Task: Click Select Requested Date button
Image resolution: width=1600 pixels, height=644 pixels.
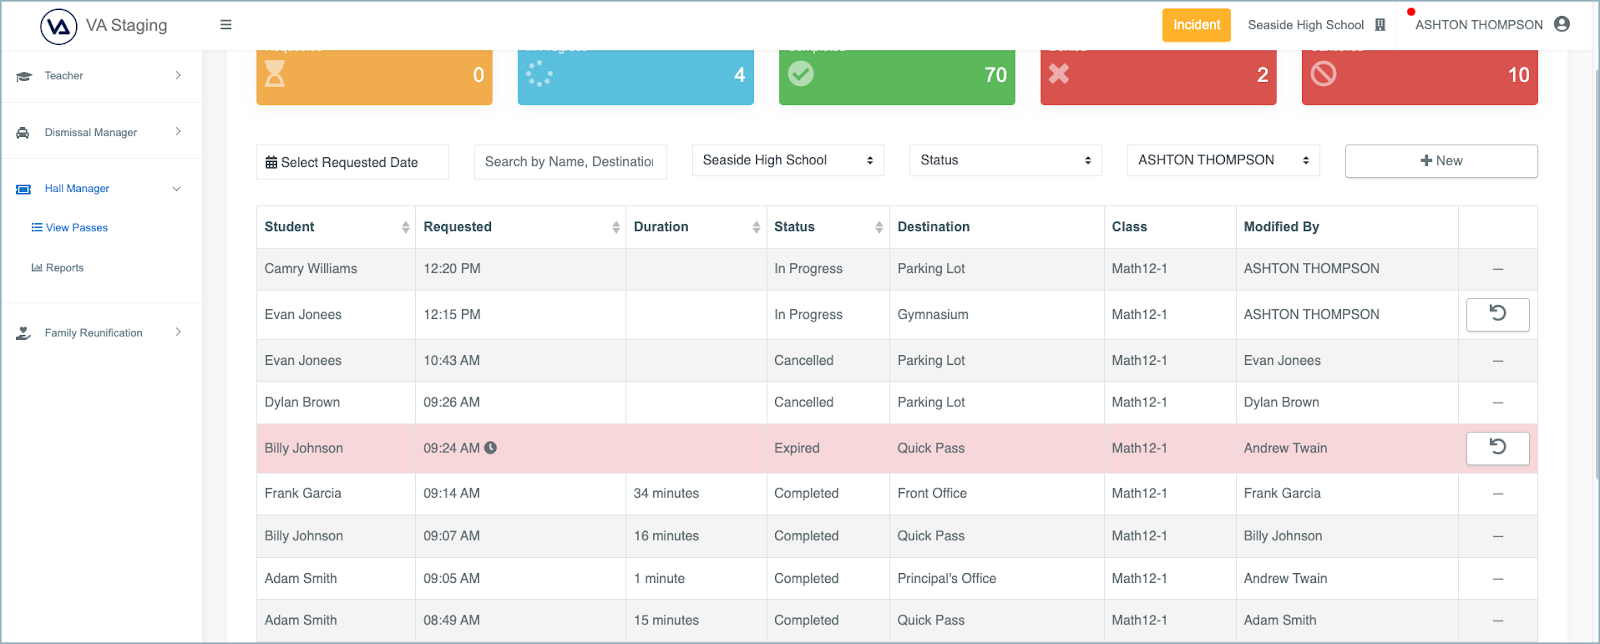Action: [x=352, y=162]
